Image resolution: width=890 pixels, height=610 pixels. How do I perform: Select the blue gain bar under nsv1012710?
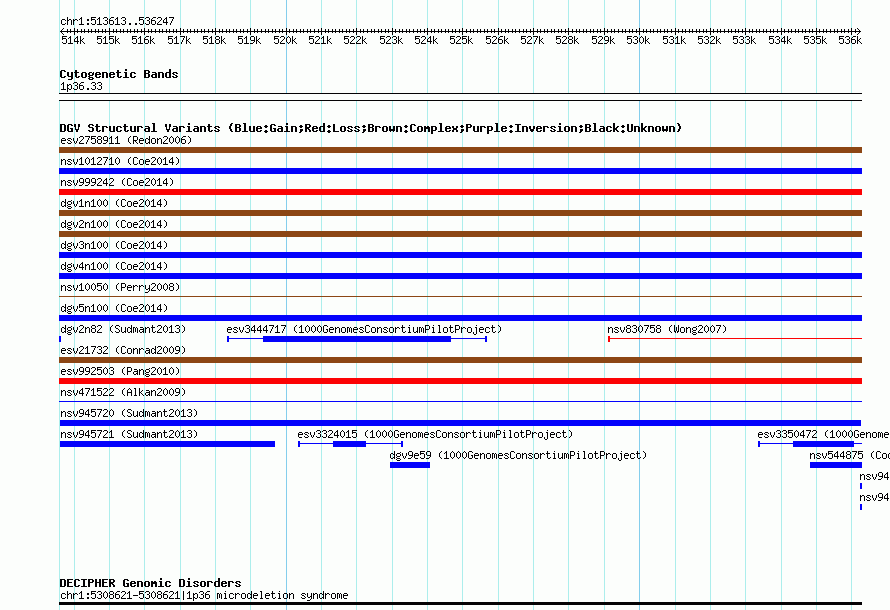click(x=460, y=171)
